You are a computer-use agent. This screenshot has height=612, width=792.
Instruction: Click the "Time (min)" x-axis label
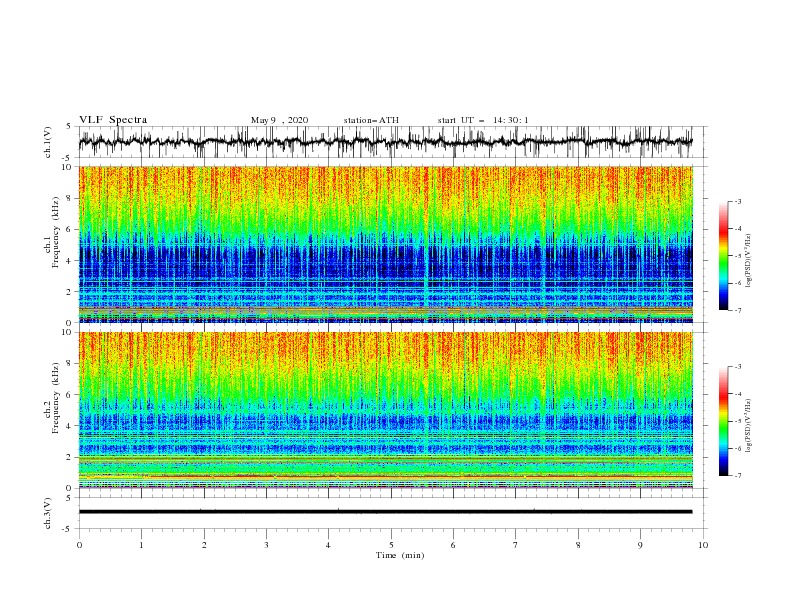(x=400, y=555)
